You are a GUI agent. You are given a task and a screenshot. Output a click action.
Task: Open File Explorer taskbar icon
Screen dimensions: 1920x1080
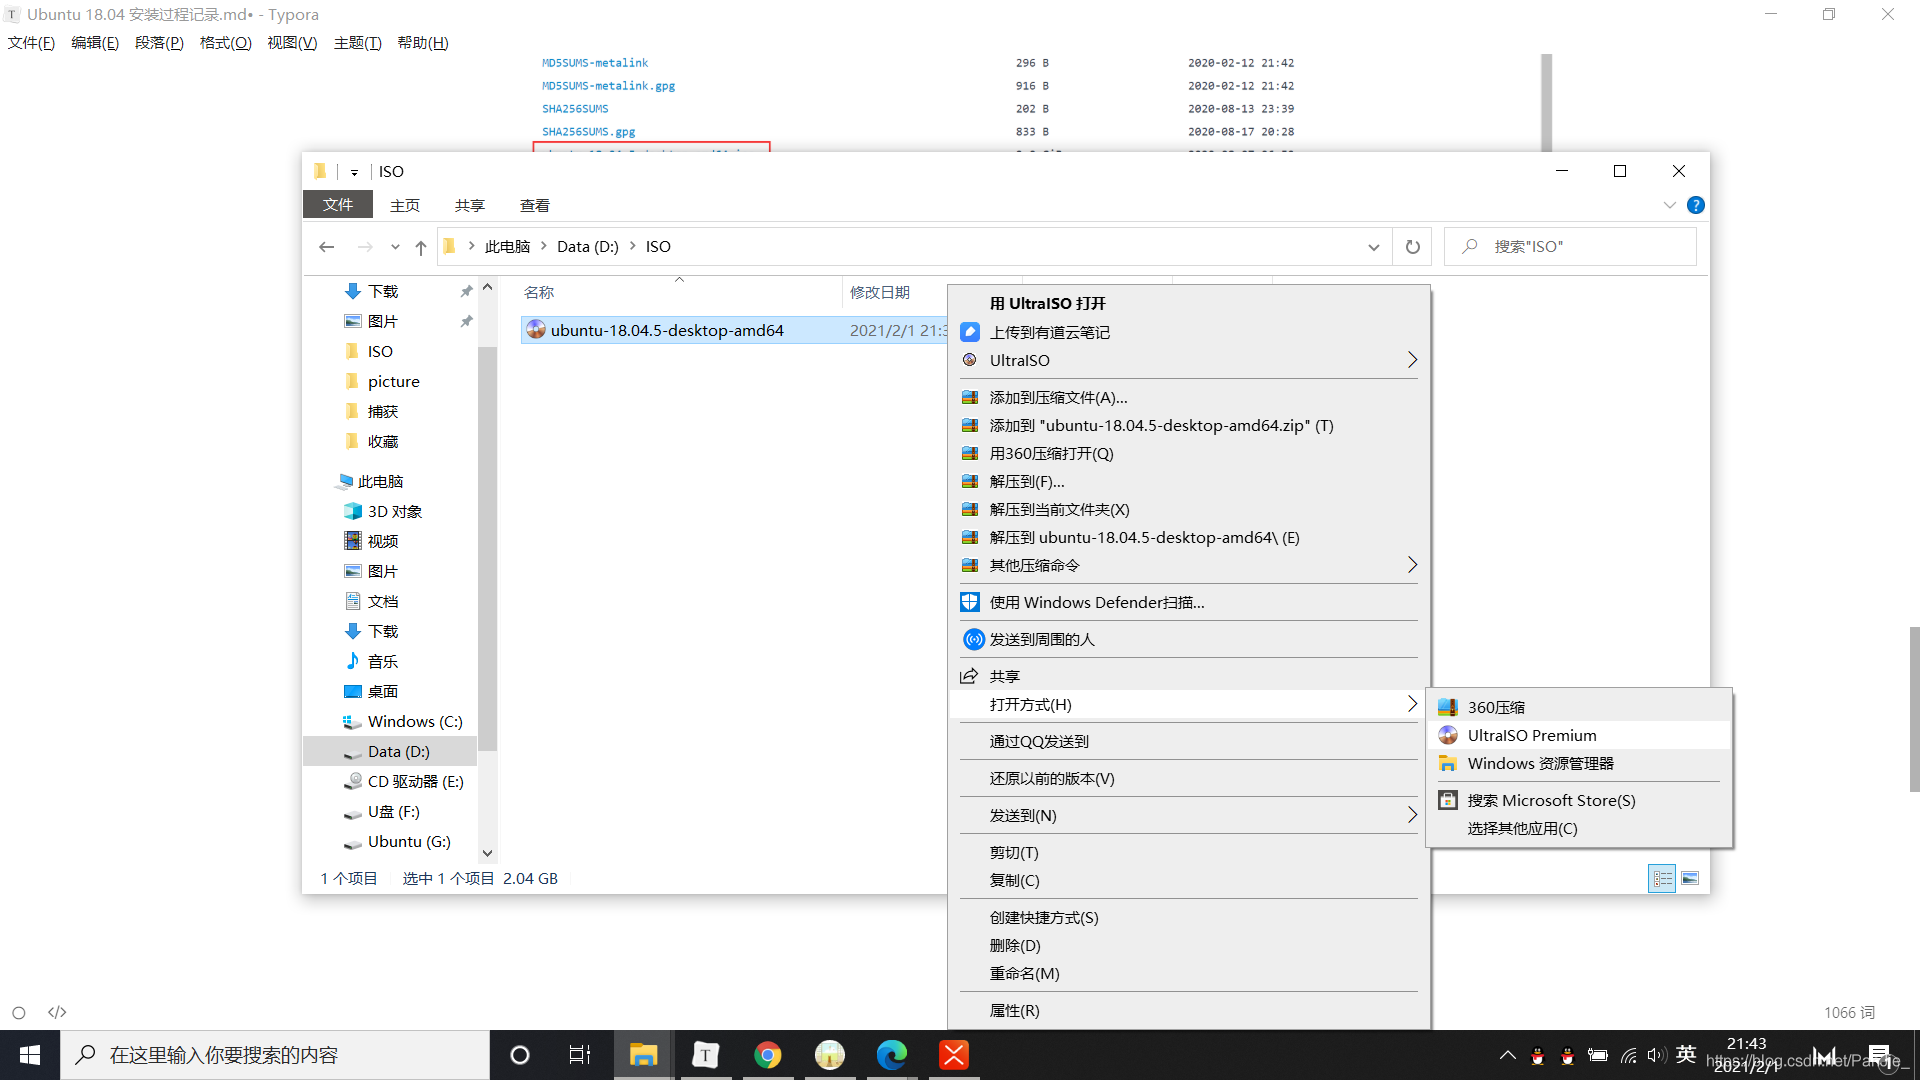click(x=643, y=1055)
